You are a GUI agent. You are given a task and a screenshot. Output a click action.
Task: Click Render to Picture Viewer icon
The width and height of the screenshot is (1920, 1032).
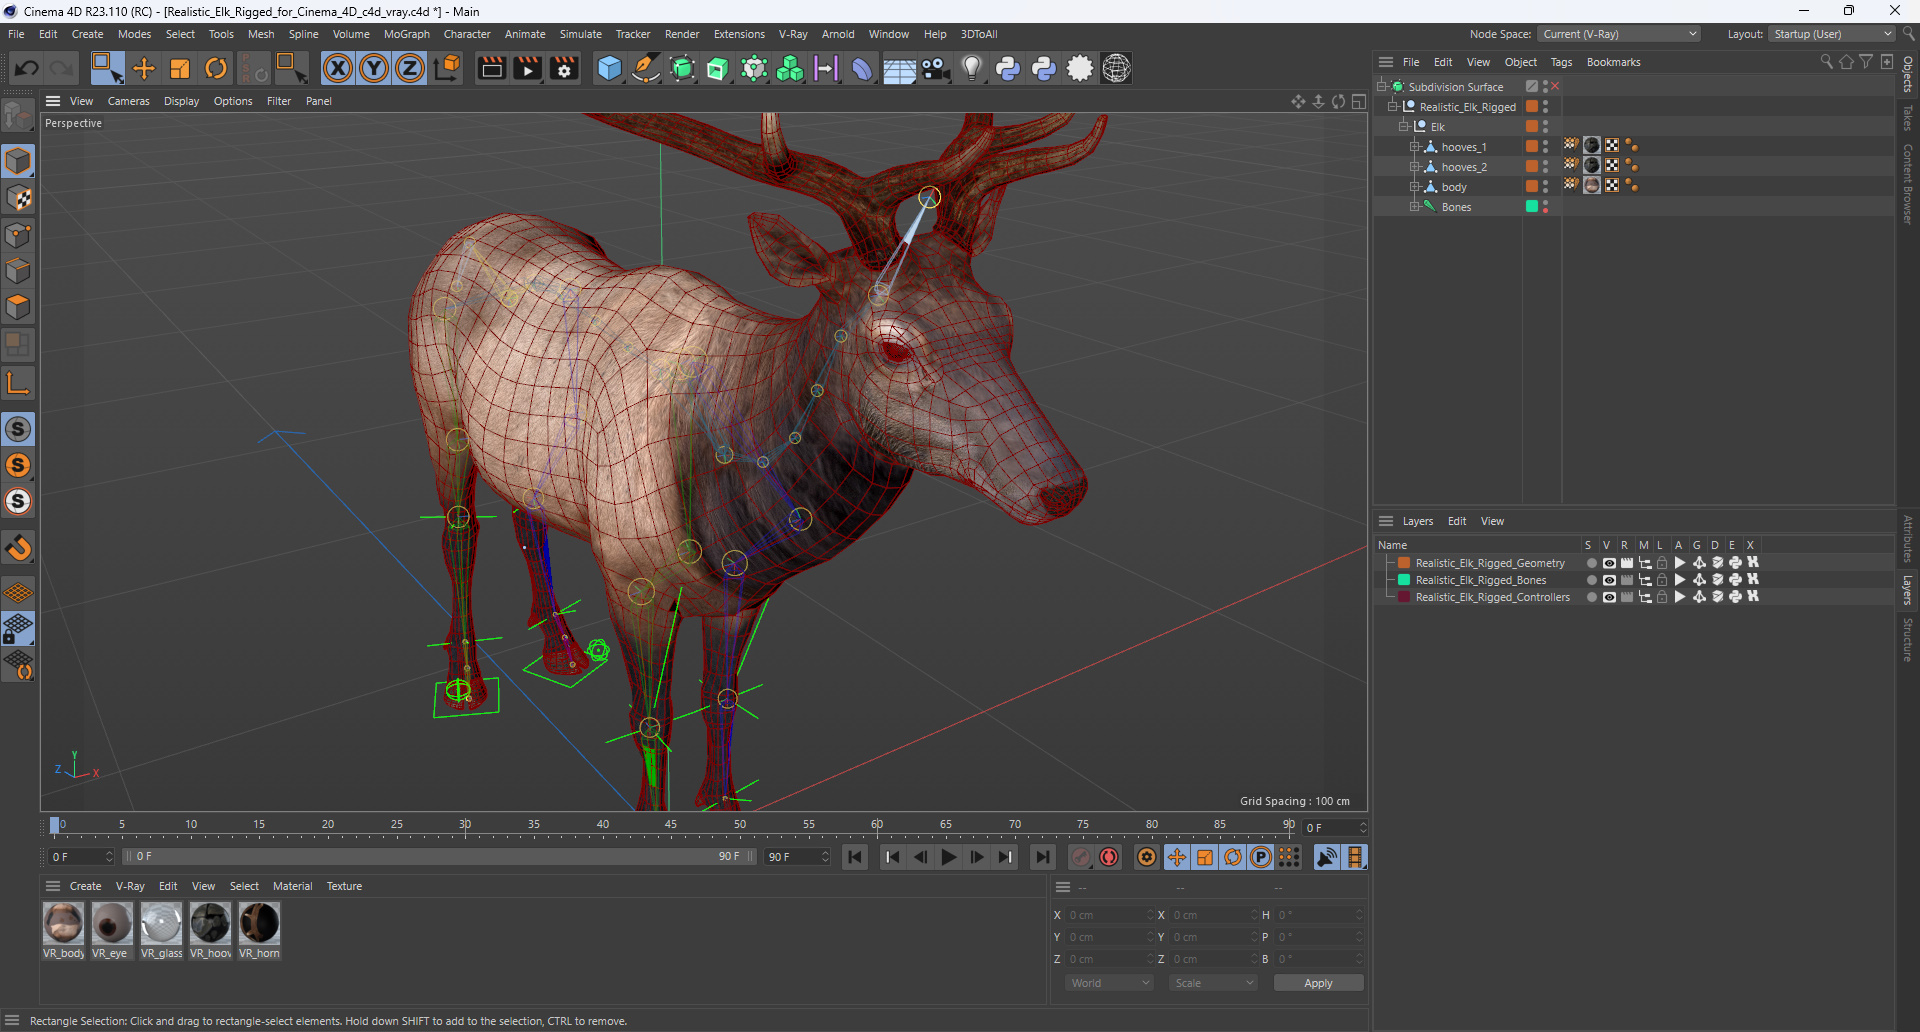pos(527,68)
